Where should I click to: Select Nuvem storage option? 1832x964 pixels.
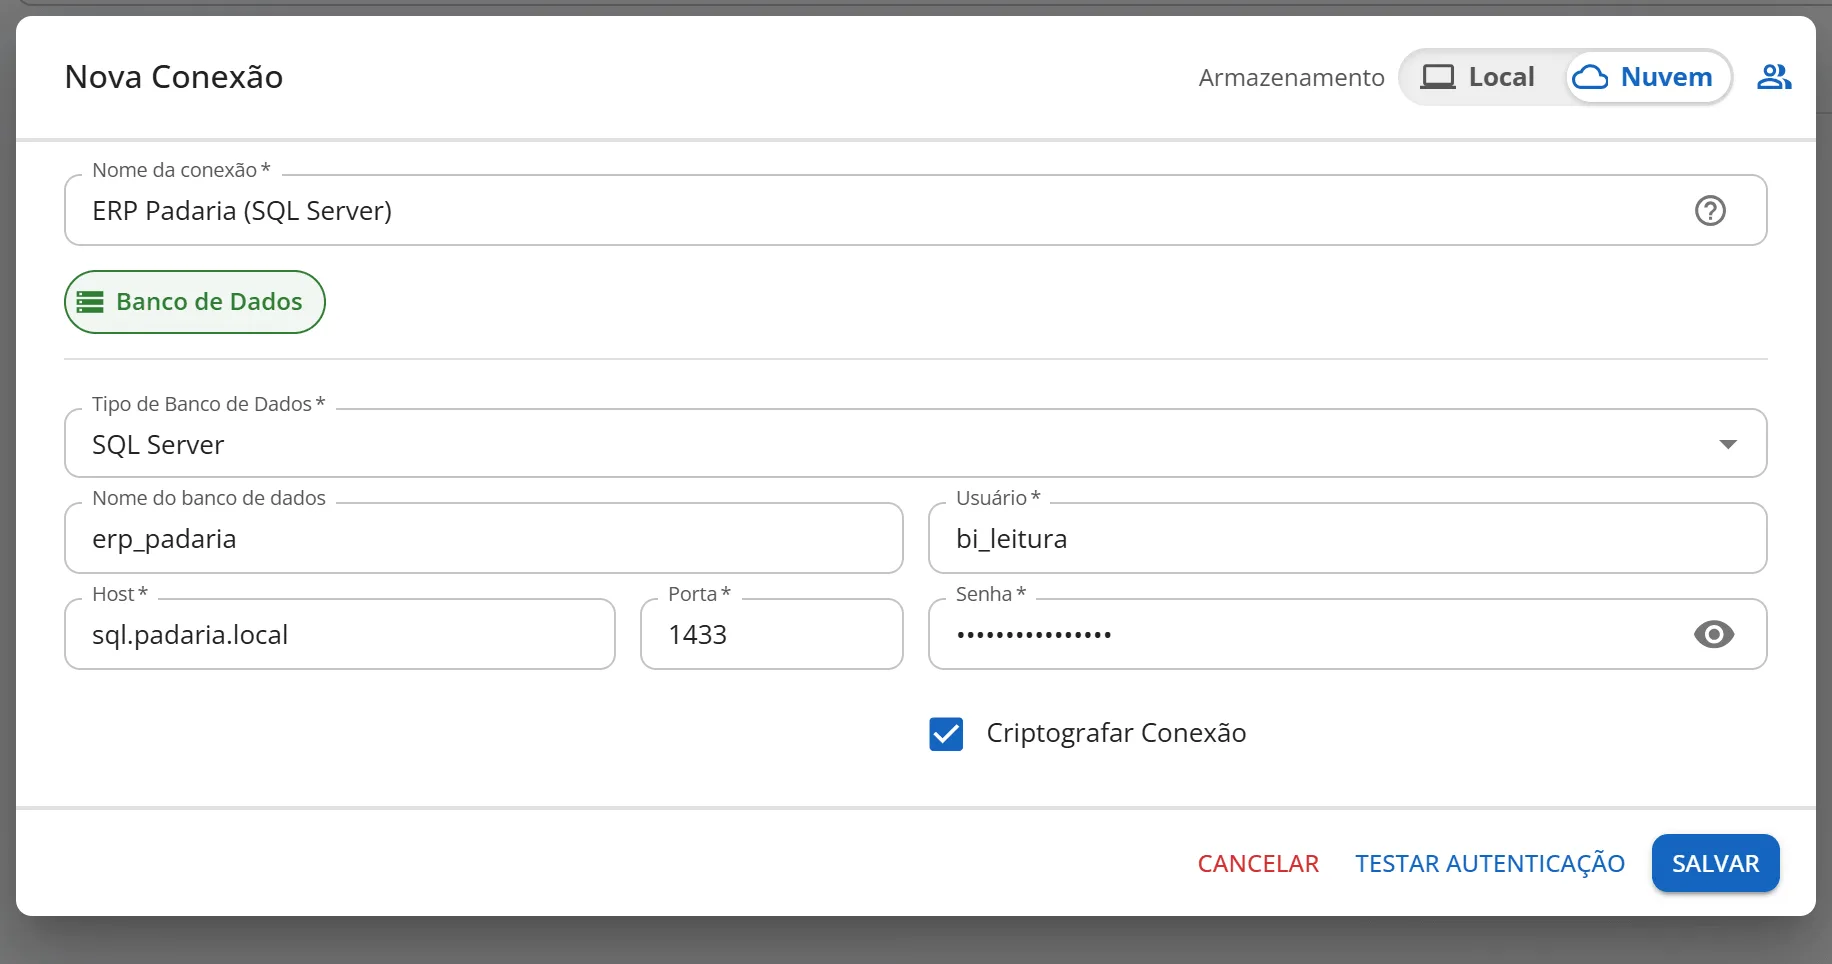coord(1646,77)
